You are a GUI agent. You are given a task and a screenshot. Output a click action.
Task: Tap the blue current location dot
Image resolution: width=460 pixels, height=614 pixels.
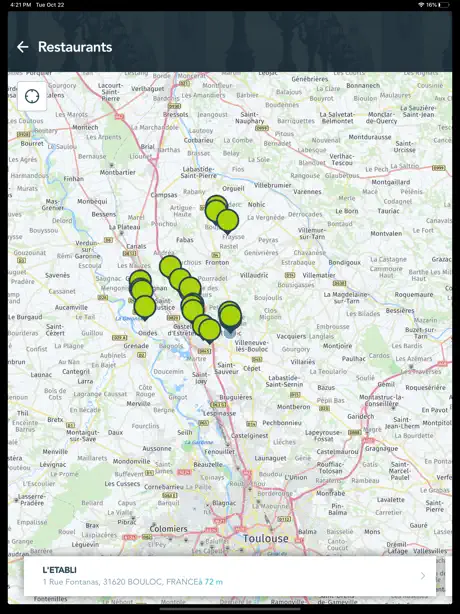(230, 333)
